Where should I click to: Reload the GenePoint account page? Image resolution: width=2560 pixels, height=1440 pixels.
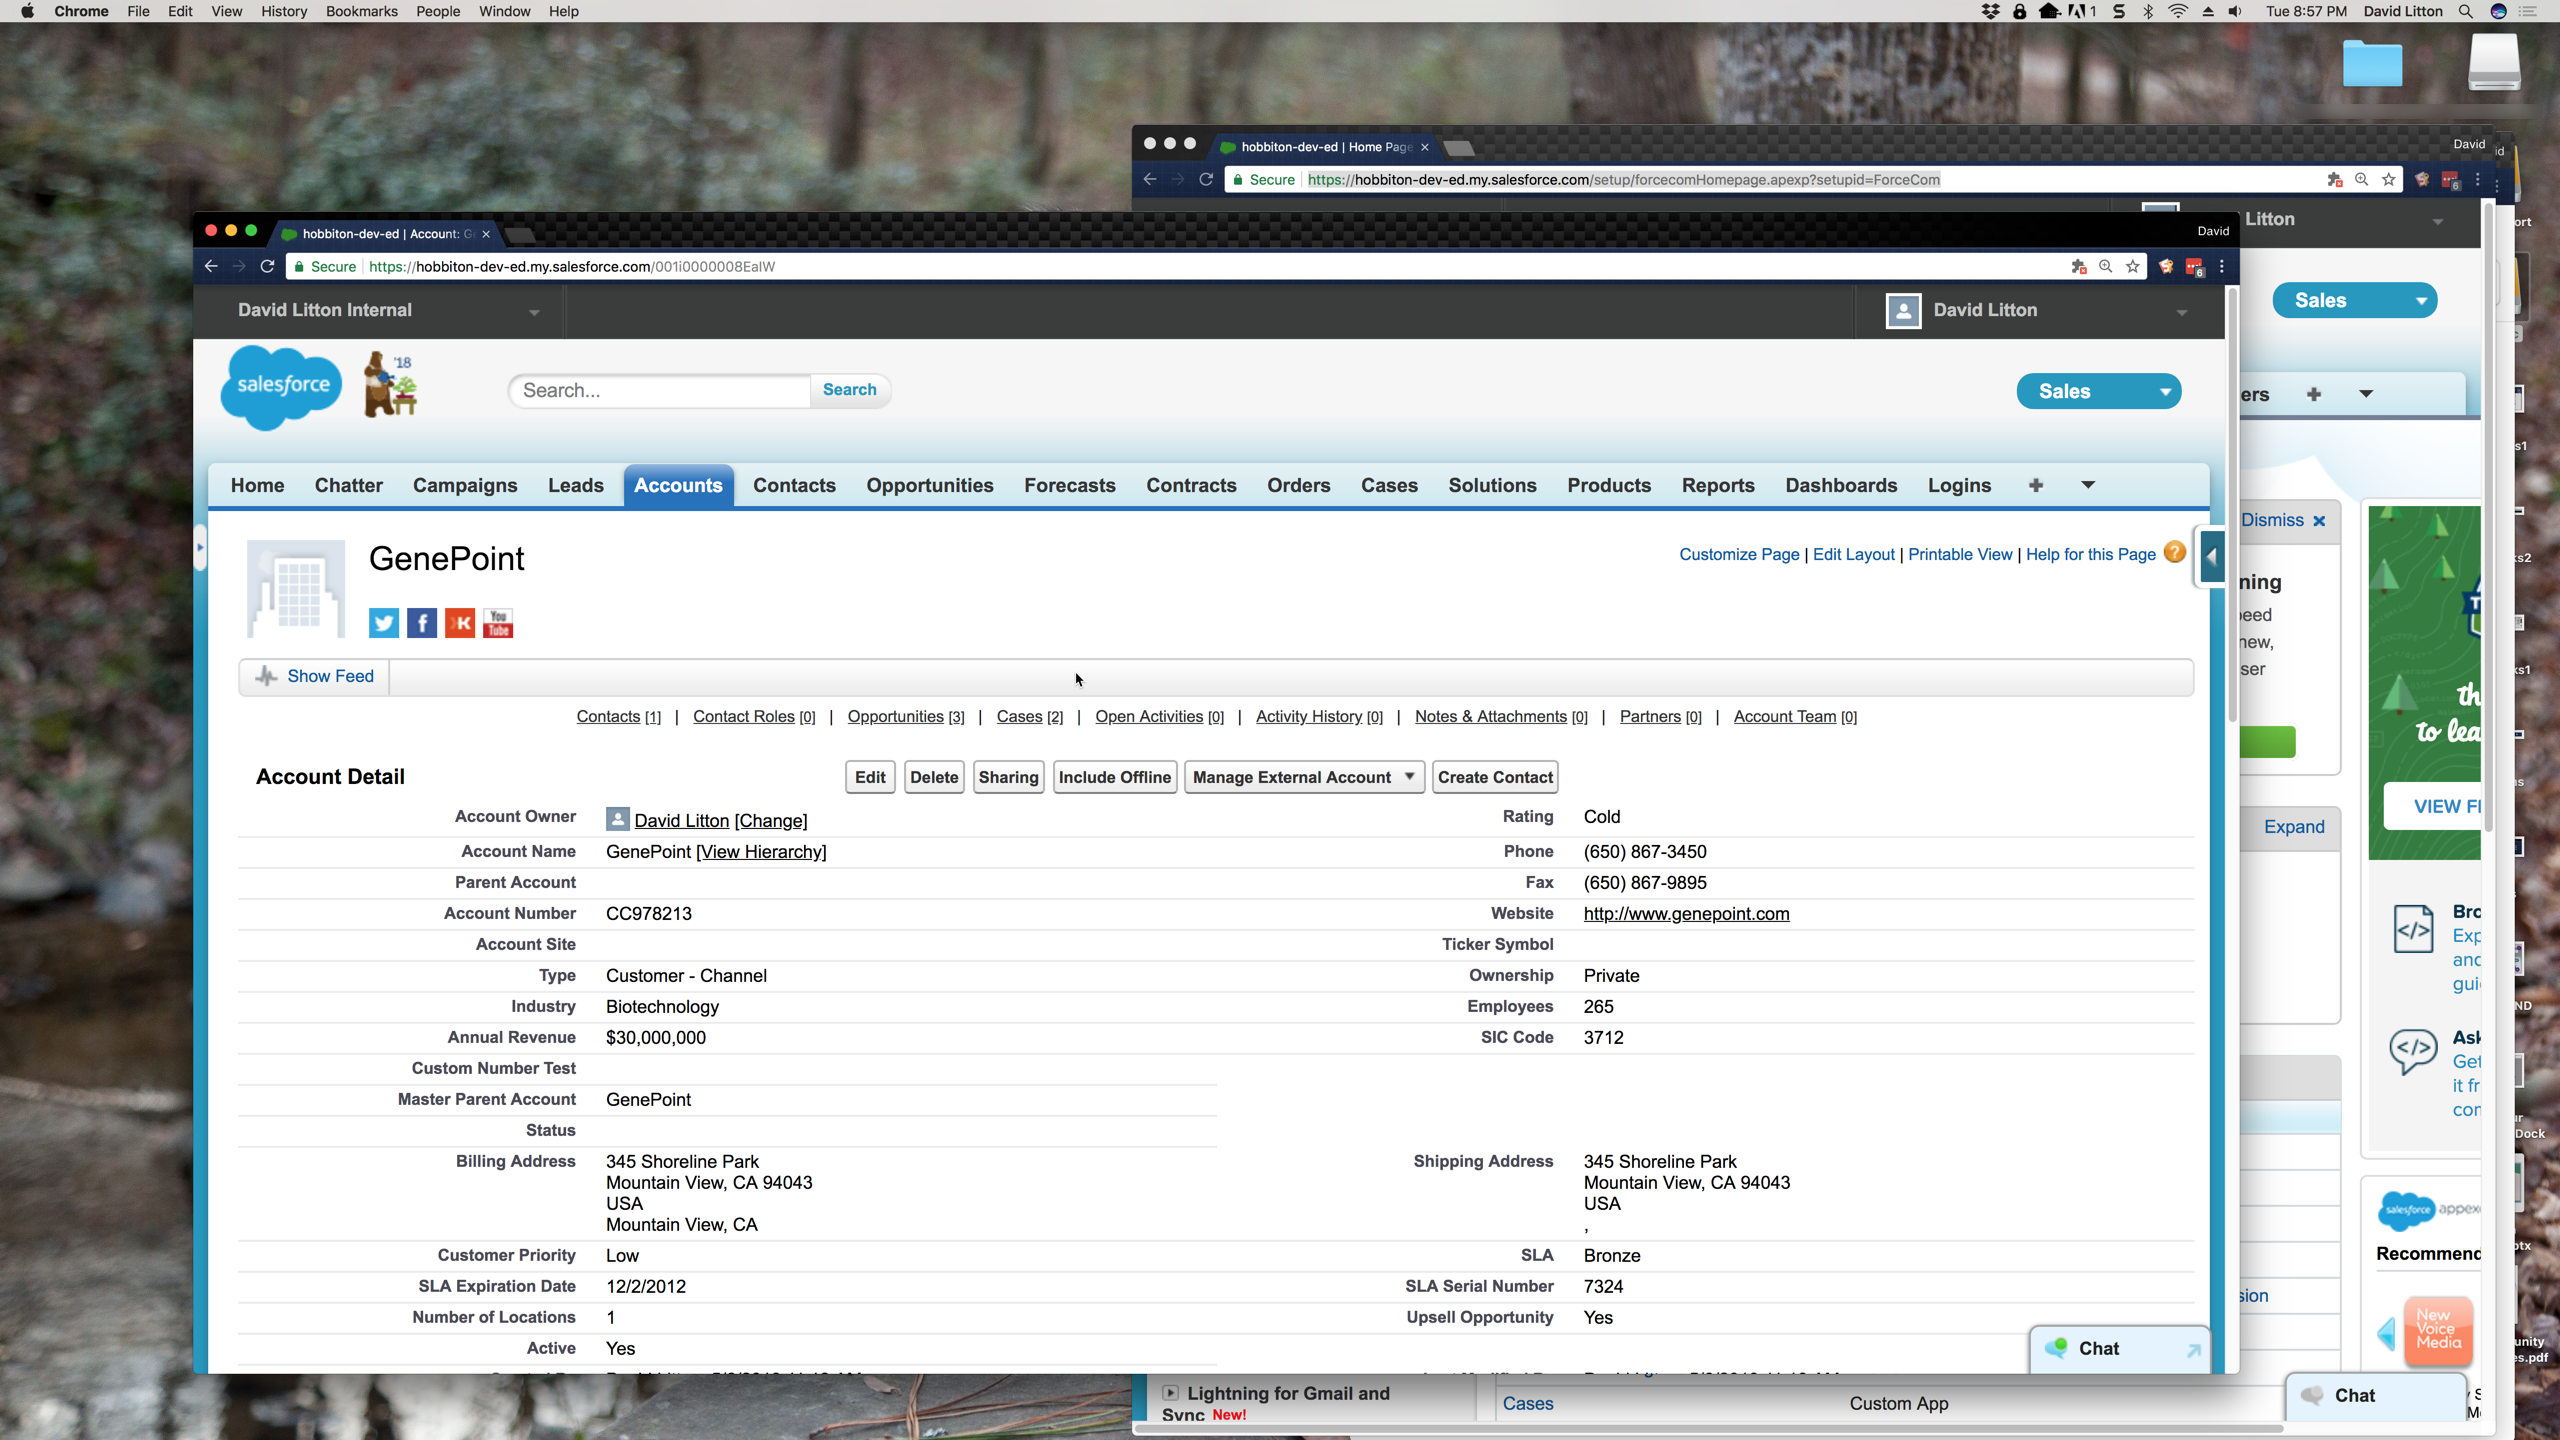click(x=267, y=266)
